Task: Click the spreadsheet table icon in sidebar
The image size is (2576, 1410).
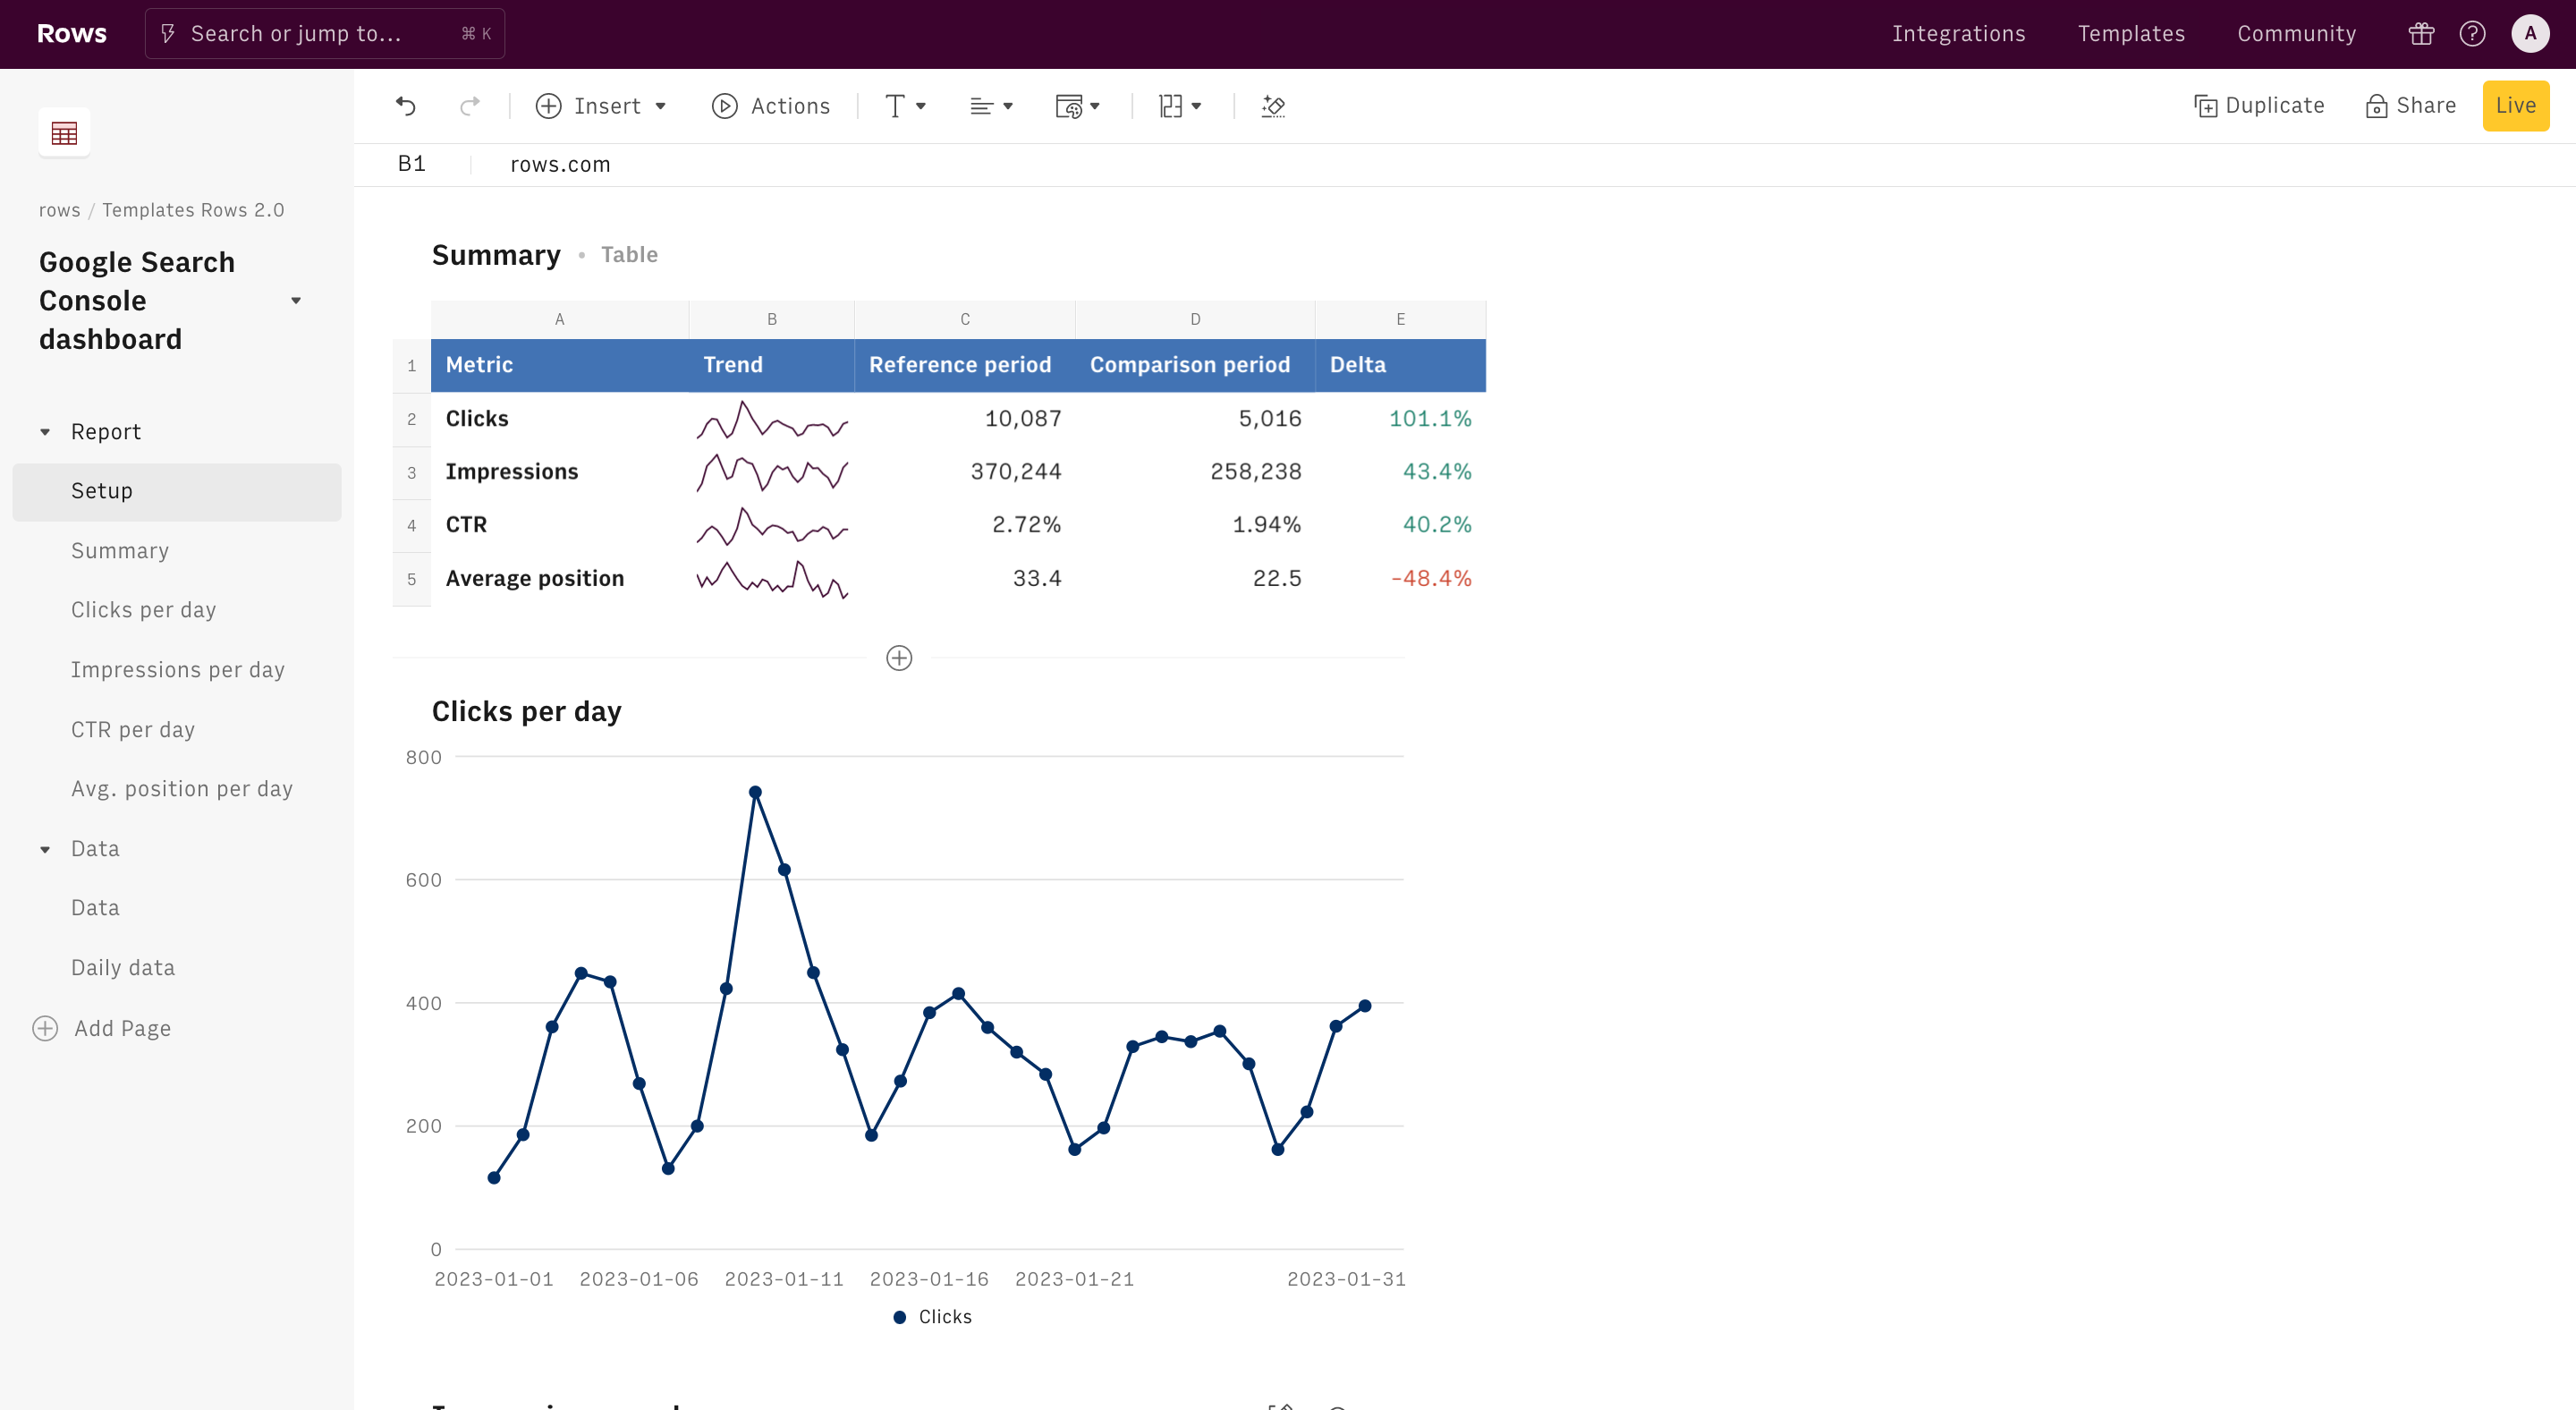Action: 64,132
